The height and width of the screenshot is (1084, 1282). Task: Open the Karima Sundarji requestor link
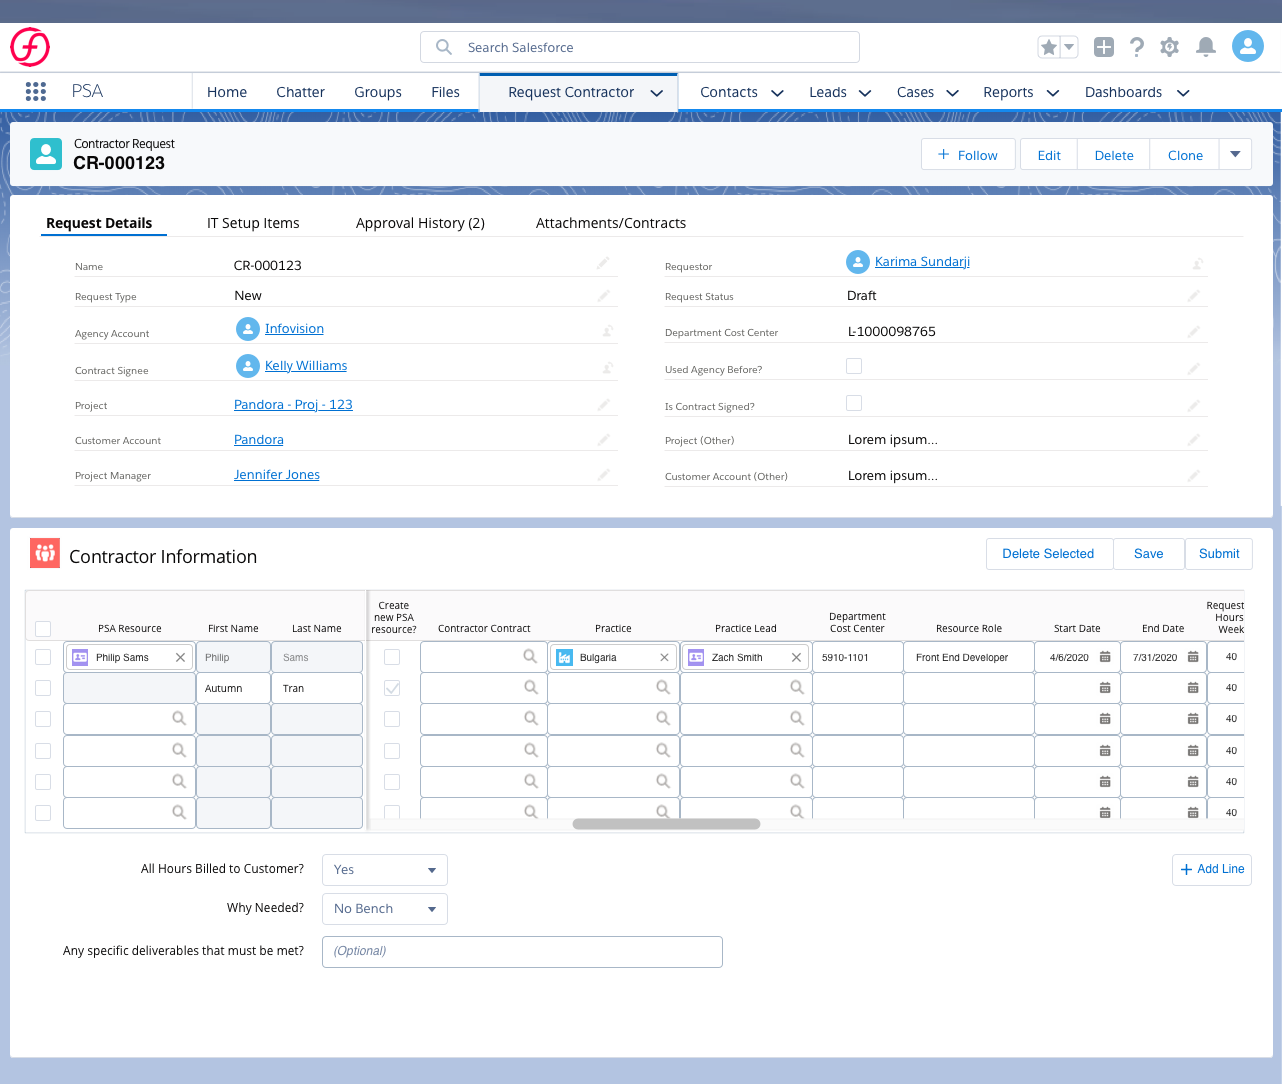click(x=922, y=262)
